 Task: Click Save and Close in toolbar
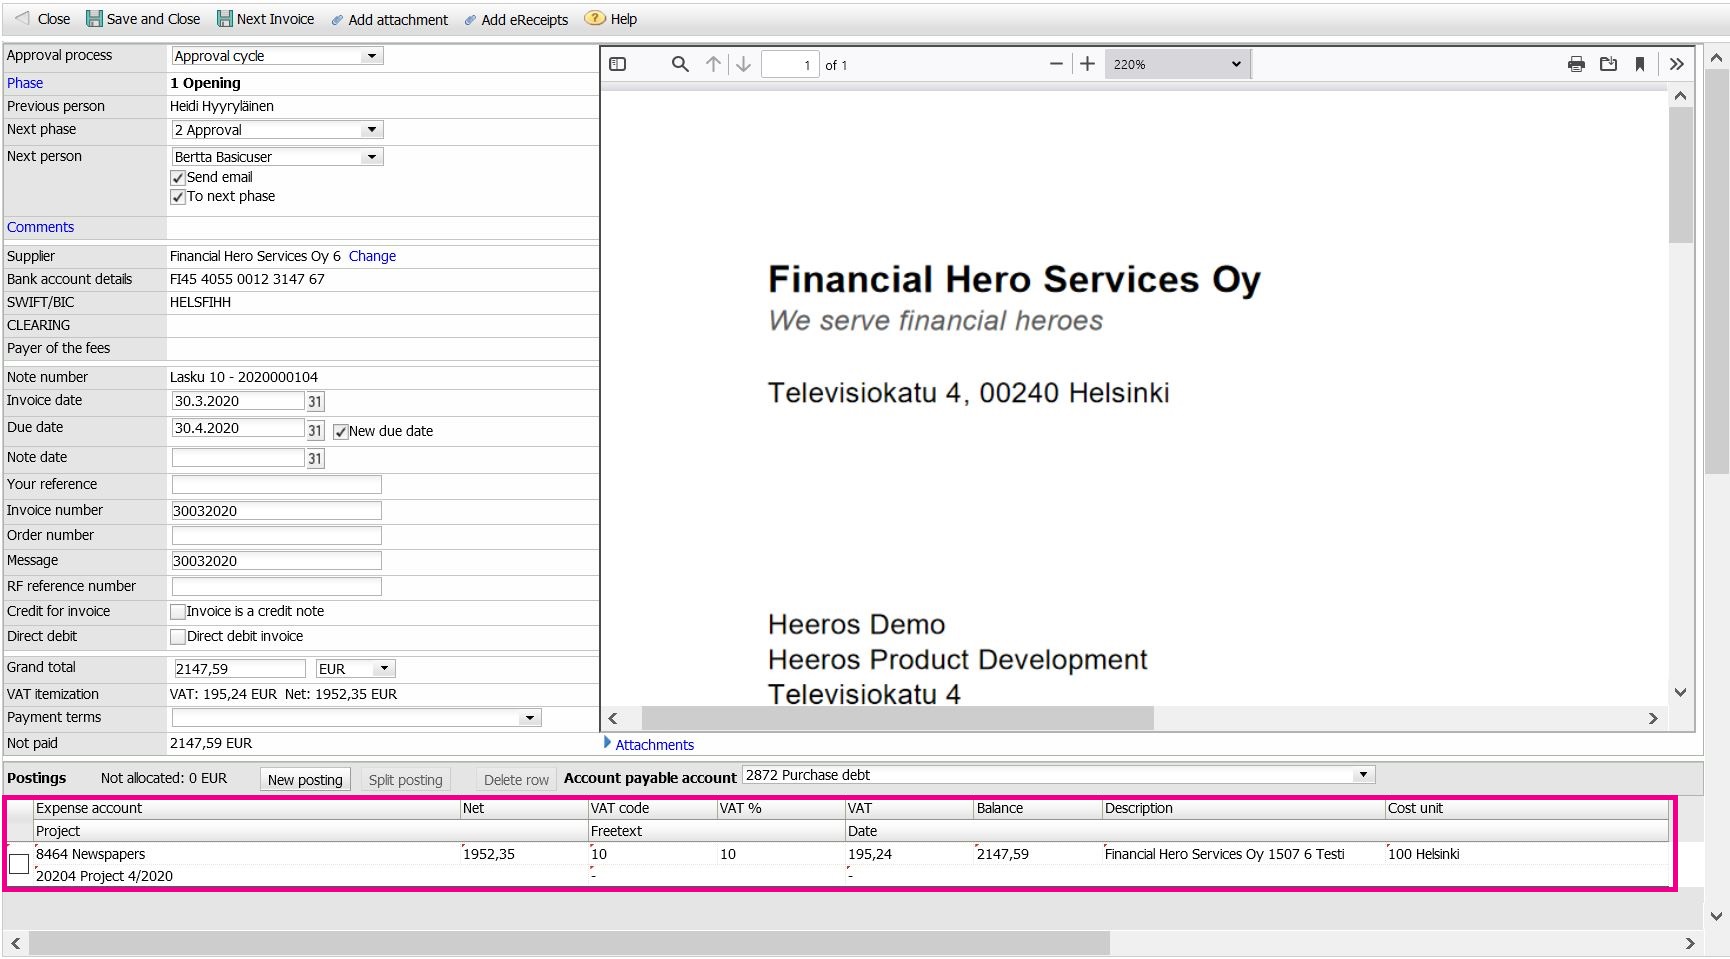143,19
